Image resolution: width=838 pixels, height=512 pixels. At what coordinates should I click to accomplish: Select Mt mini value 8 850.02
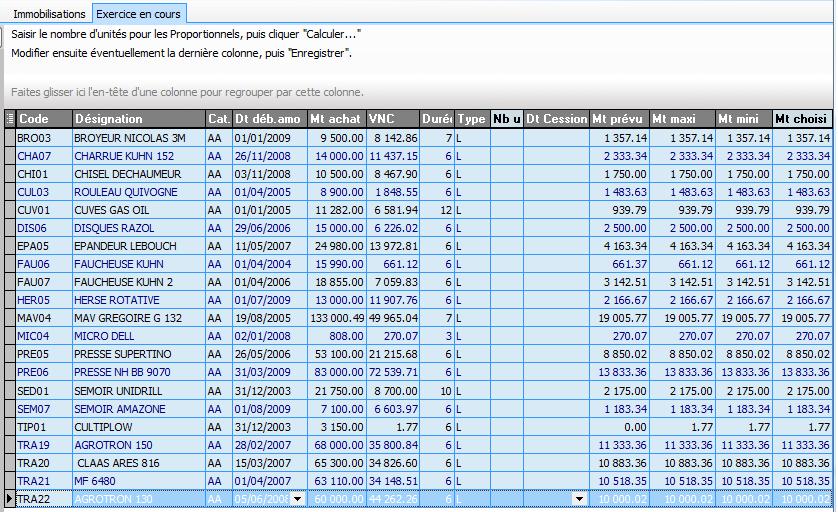click(743, 354)
